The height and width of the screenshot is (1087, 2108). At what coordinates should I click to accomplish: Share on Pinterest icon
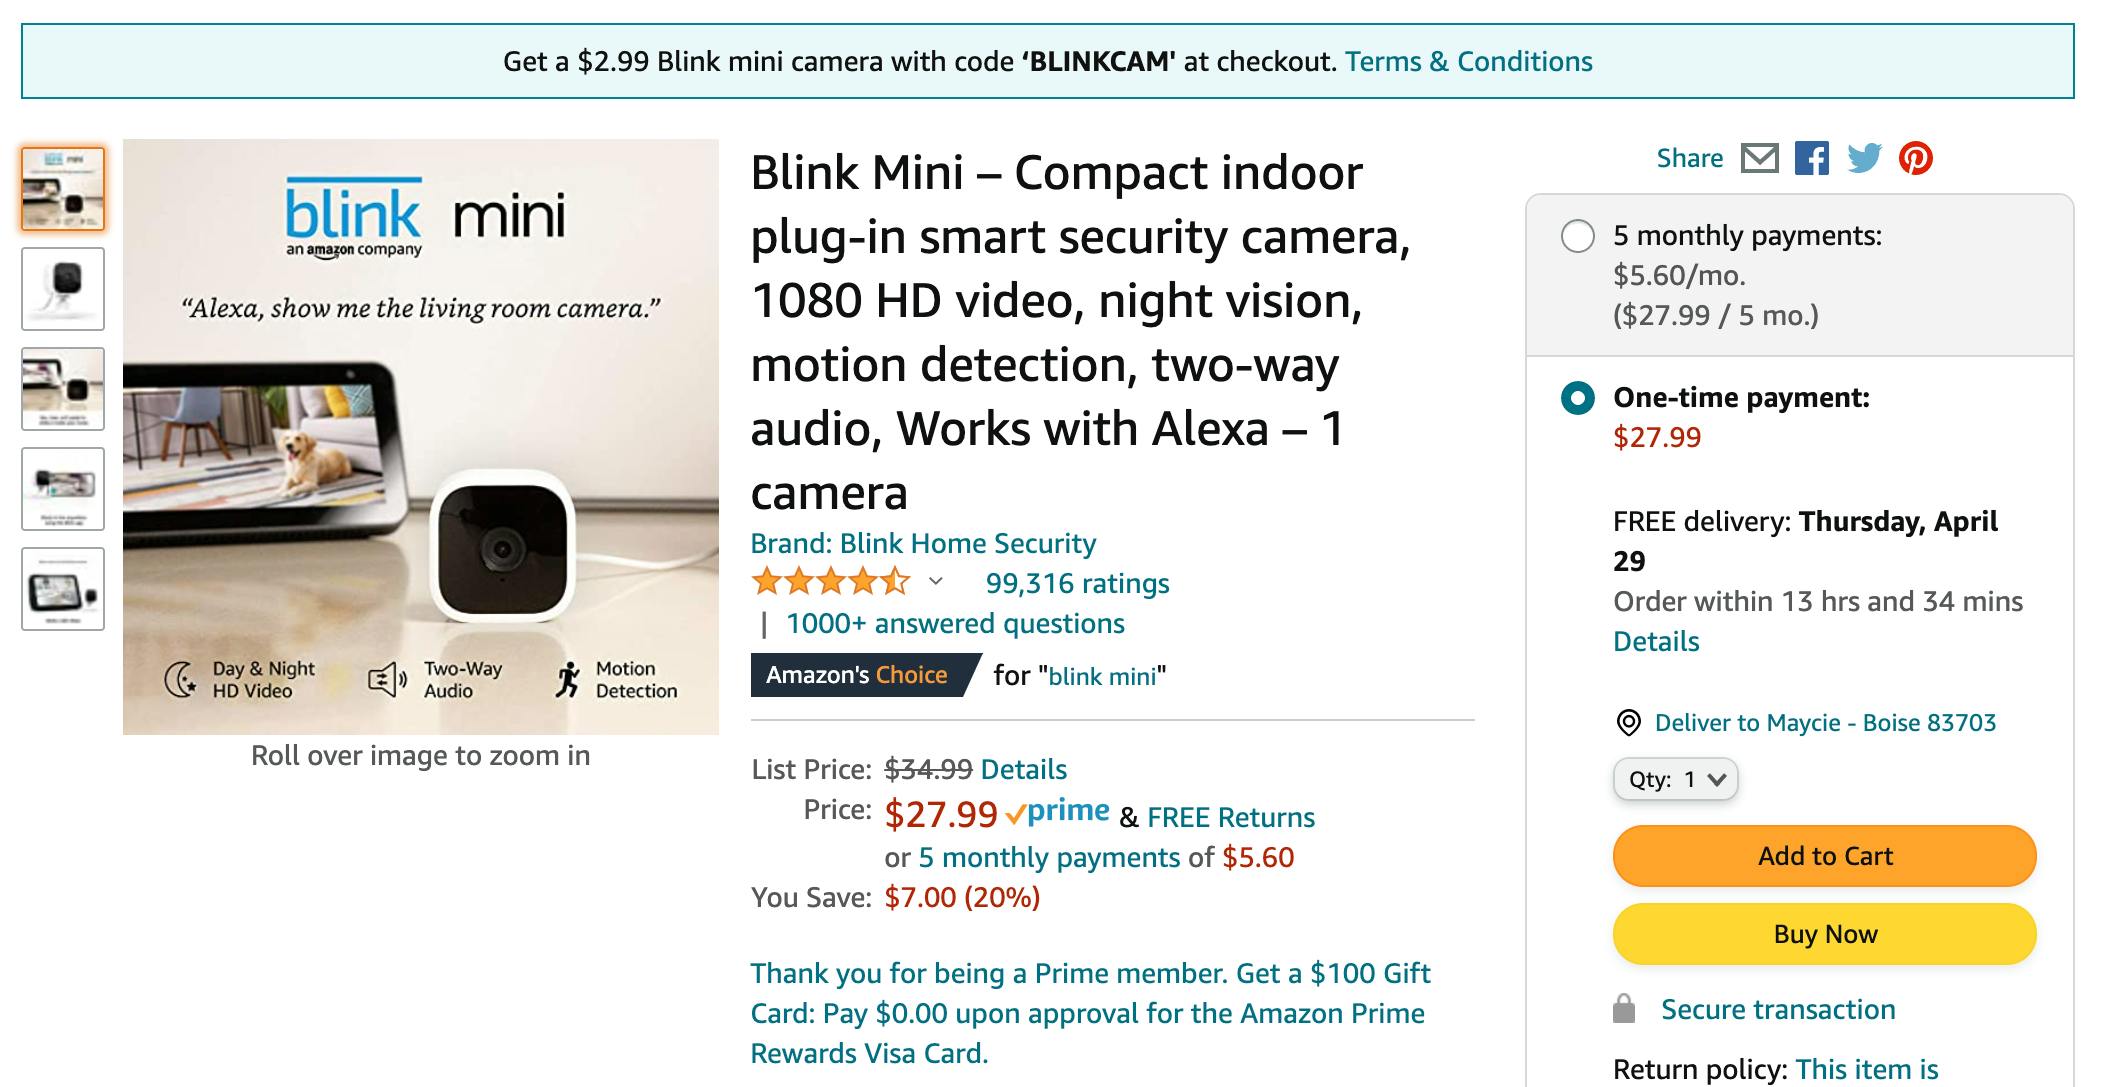1916,159
